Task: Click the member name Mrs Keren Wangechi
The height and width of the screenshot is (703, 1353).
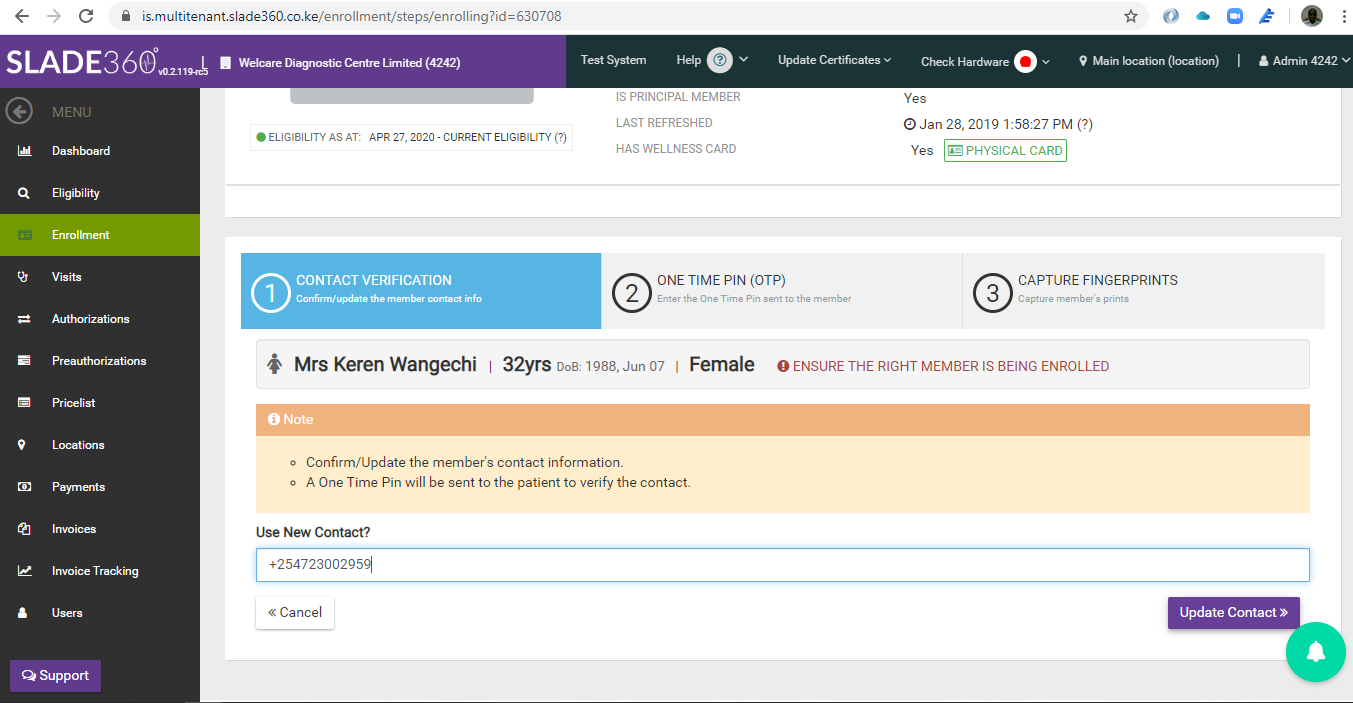Action: [385, 365]
